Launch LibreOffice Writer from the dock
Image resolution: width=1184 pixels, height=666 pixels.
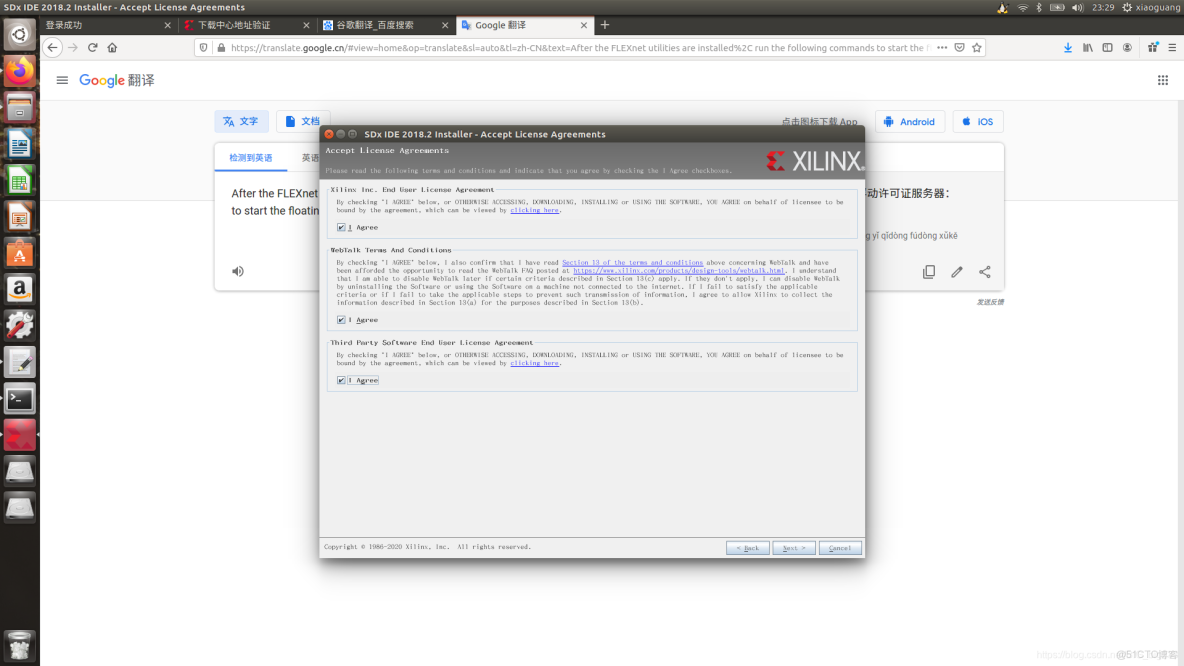[20, 144]
